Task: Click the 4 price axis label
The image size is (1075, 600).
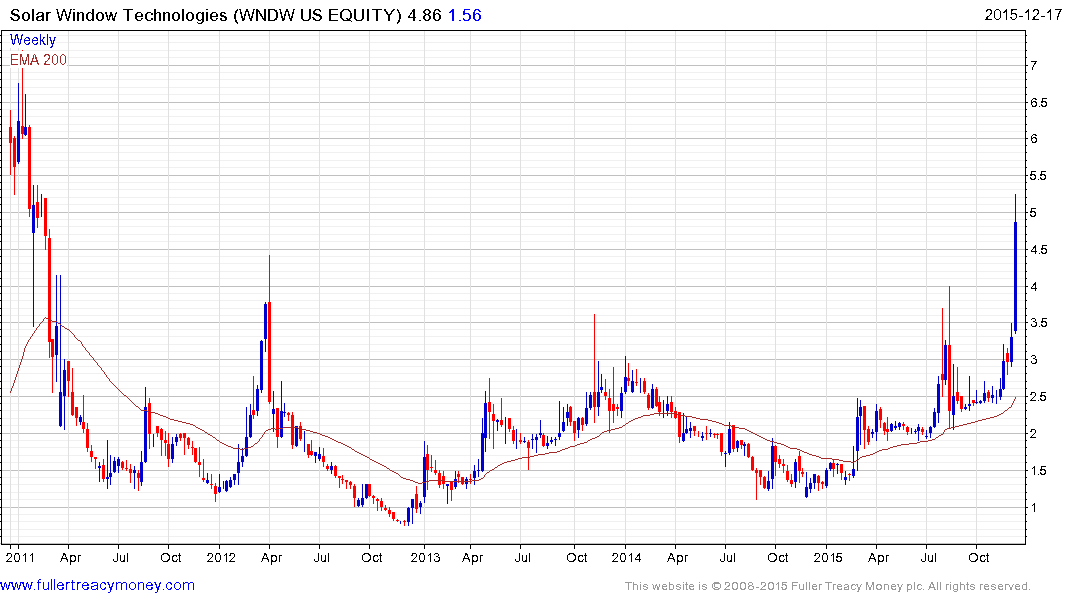Action: click(1033, 287)
